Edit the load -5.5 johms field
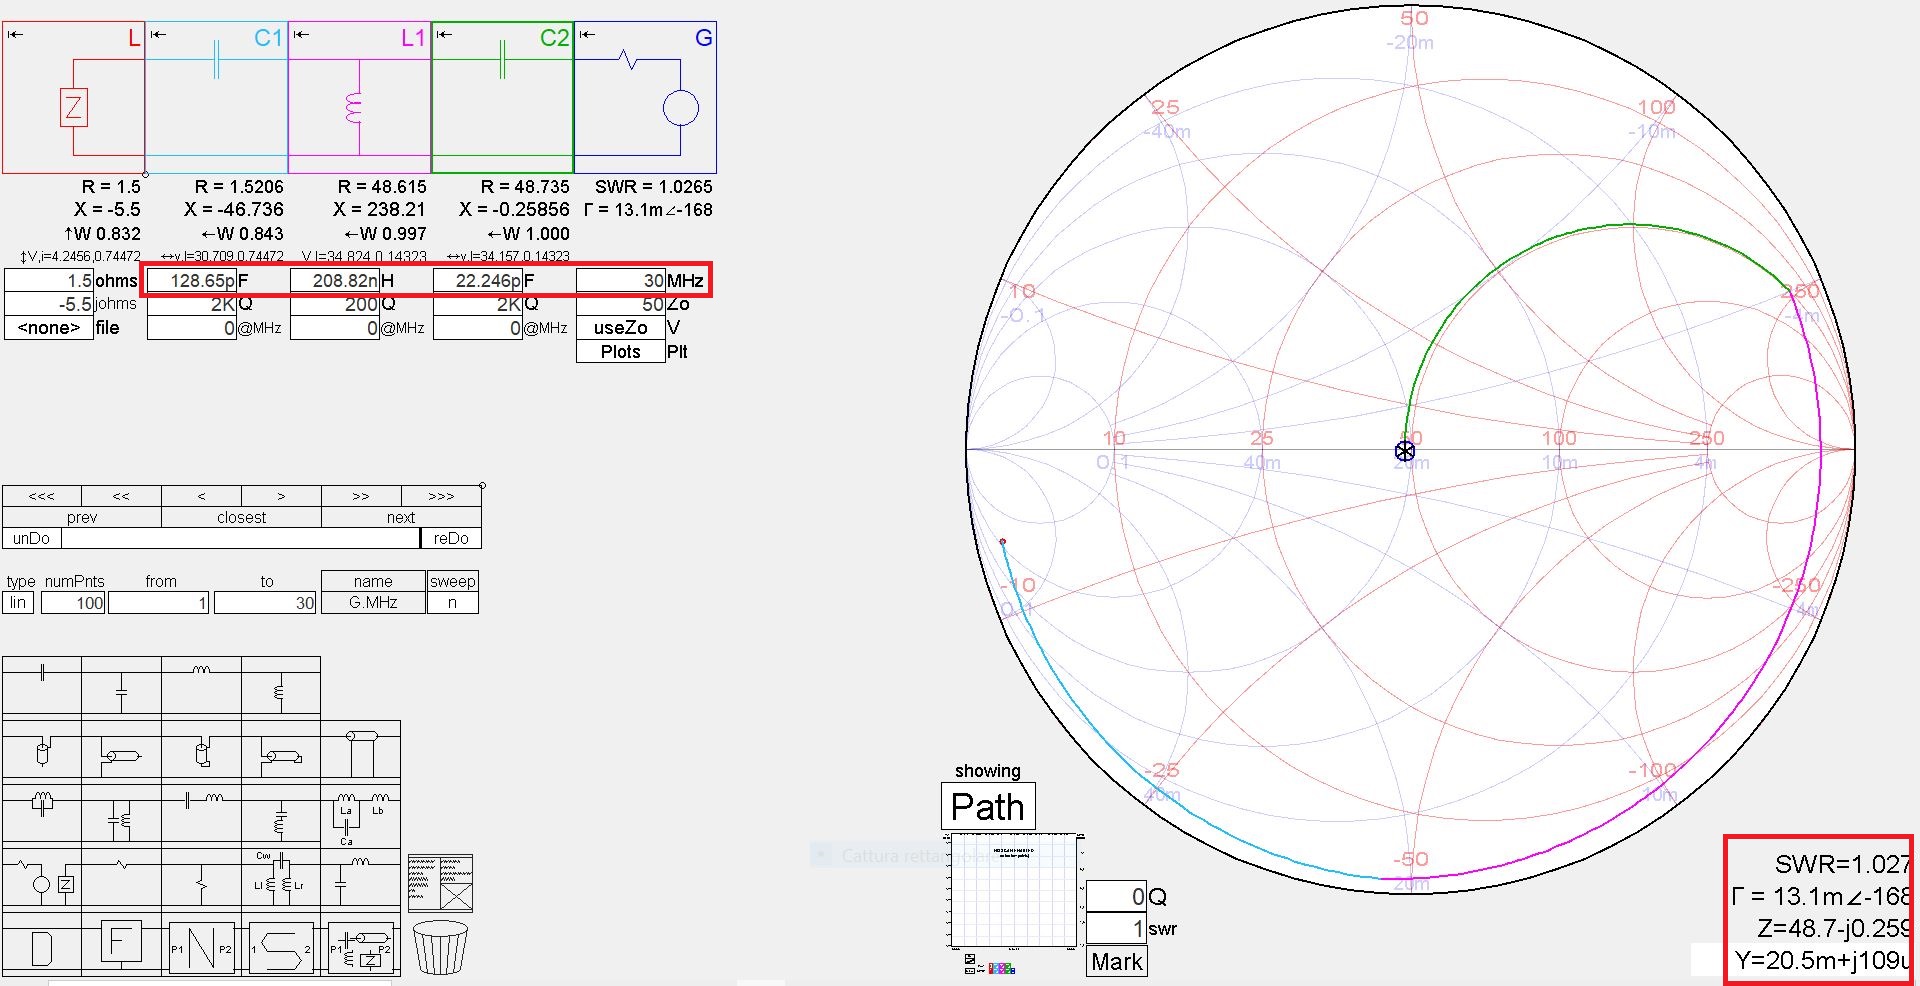The image size is (1920, 986). pos(49,304)
